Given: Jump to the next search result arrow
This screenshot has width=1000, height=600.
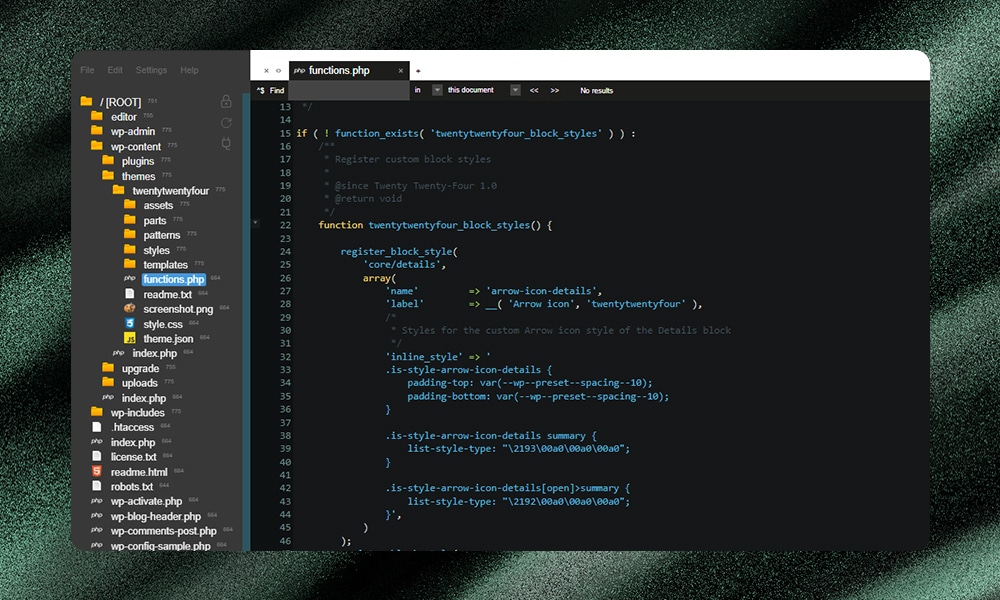Looking at the screenshot, I should (553, 90).
